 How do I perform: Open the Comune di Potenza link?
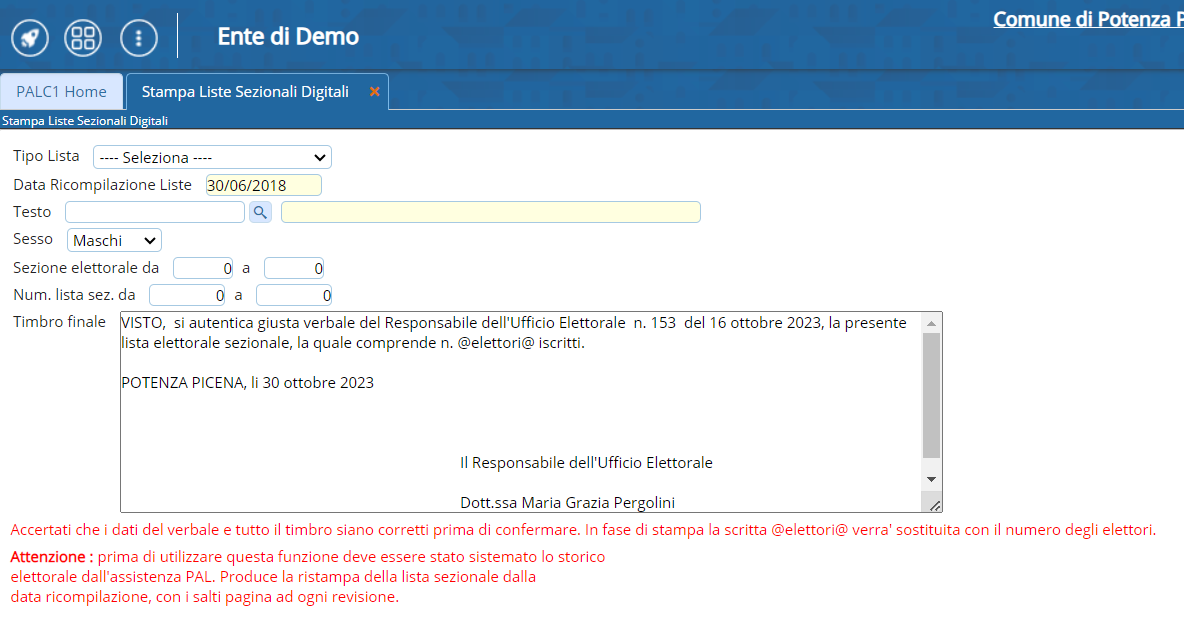(x=1088, y=19)
